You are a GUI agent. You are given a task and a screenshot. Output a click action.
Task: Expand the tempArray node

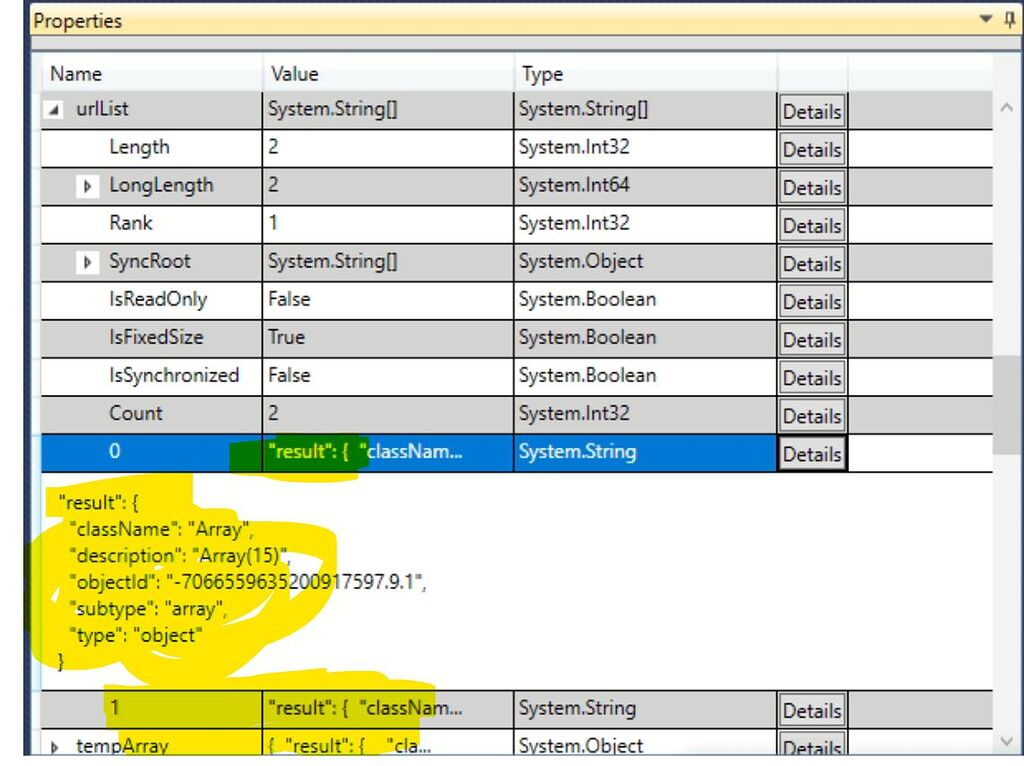55,746
